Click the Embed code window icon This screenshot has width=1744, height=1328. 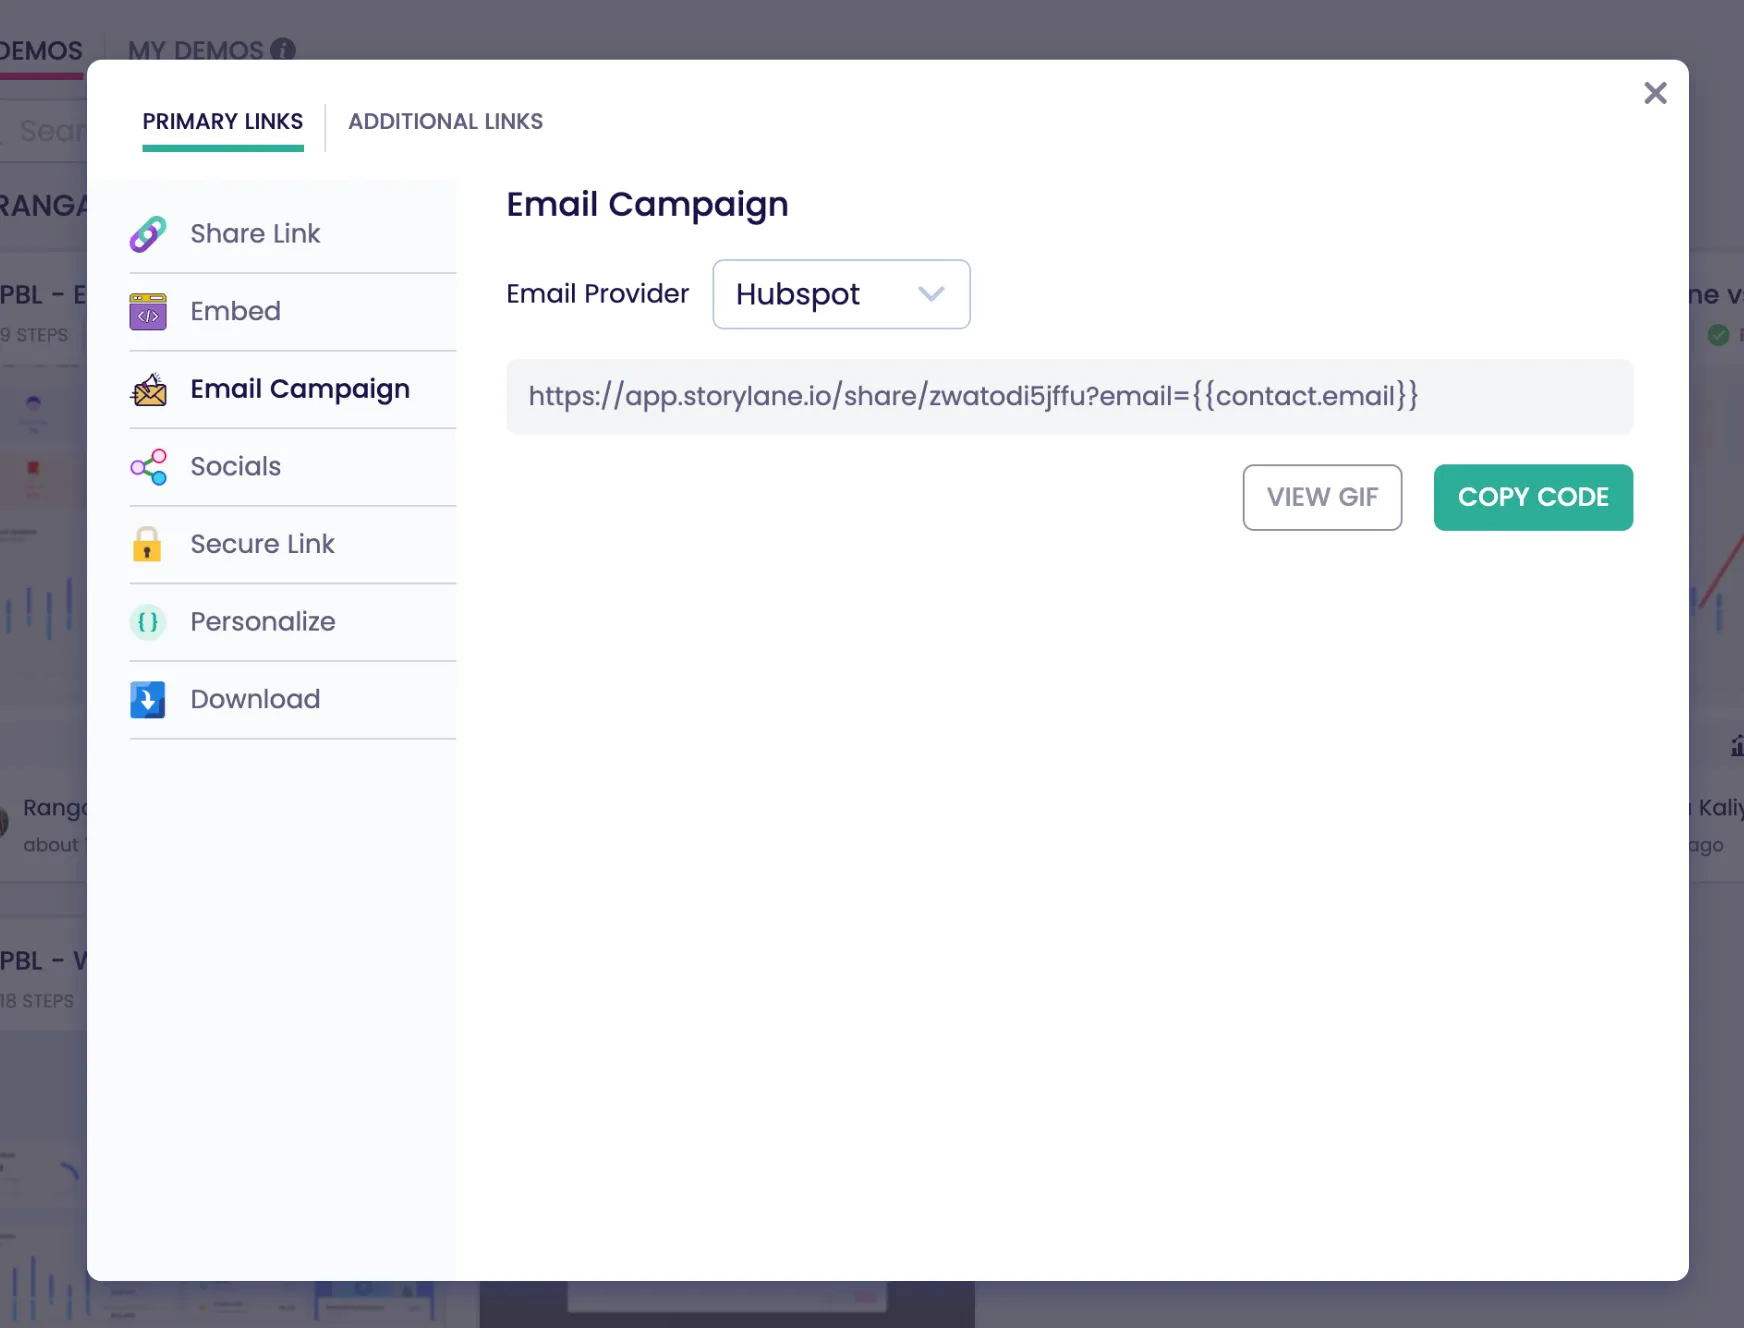[x=148, y=312]
